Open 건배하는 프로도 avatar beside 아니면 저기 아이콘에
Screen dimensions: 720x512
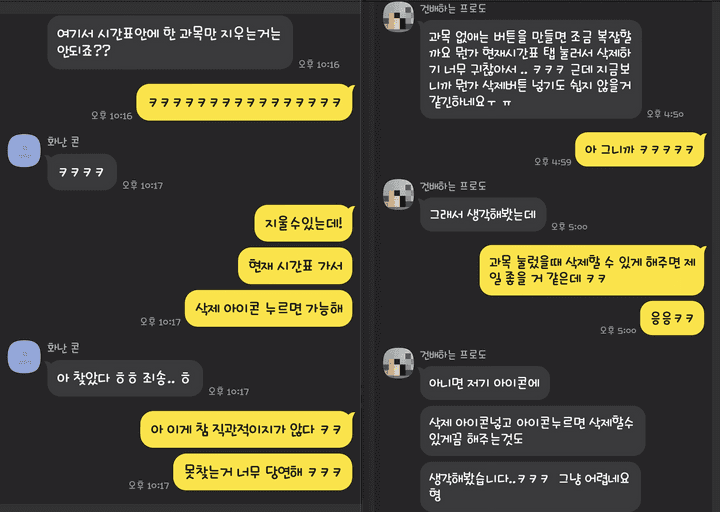coord(398,363)
